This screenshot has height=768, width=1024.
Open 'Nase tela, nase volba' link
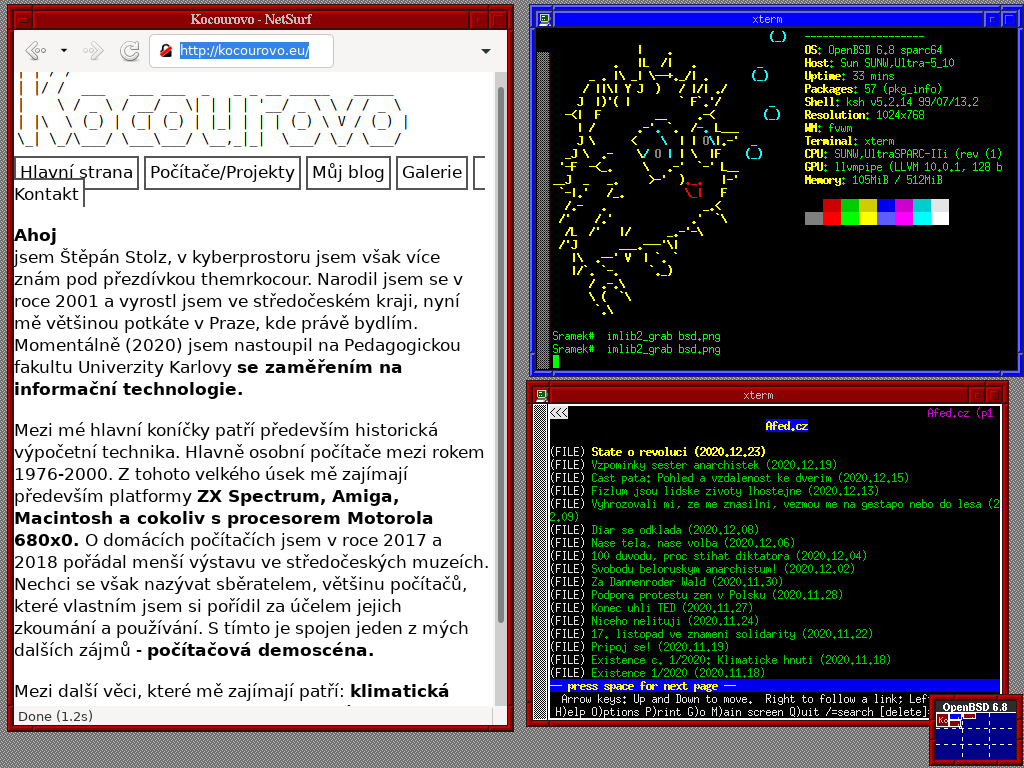coord(693,543)
